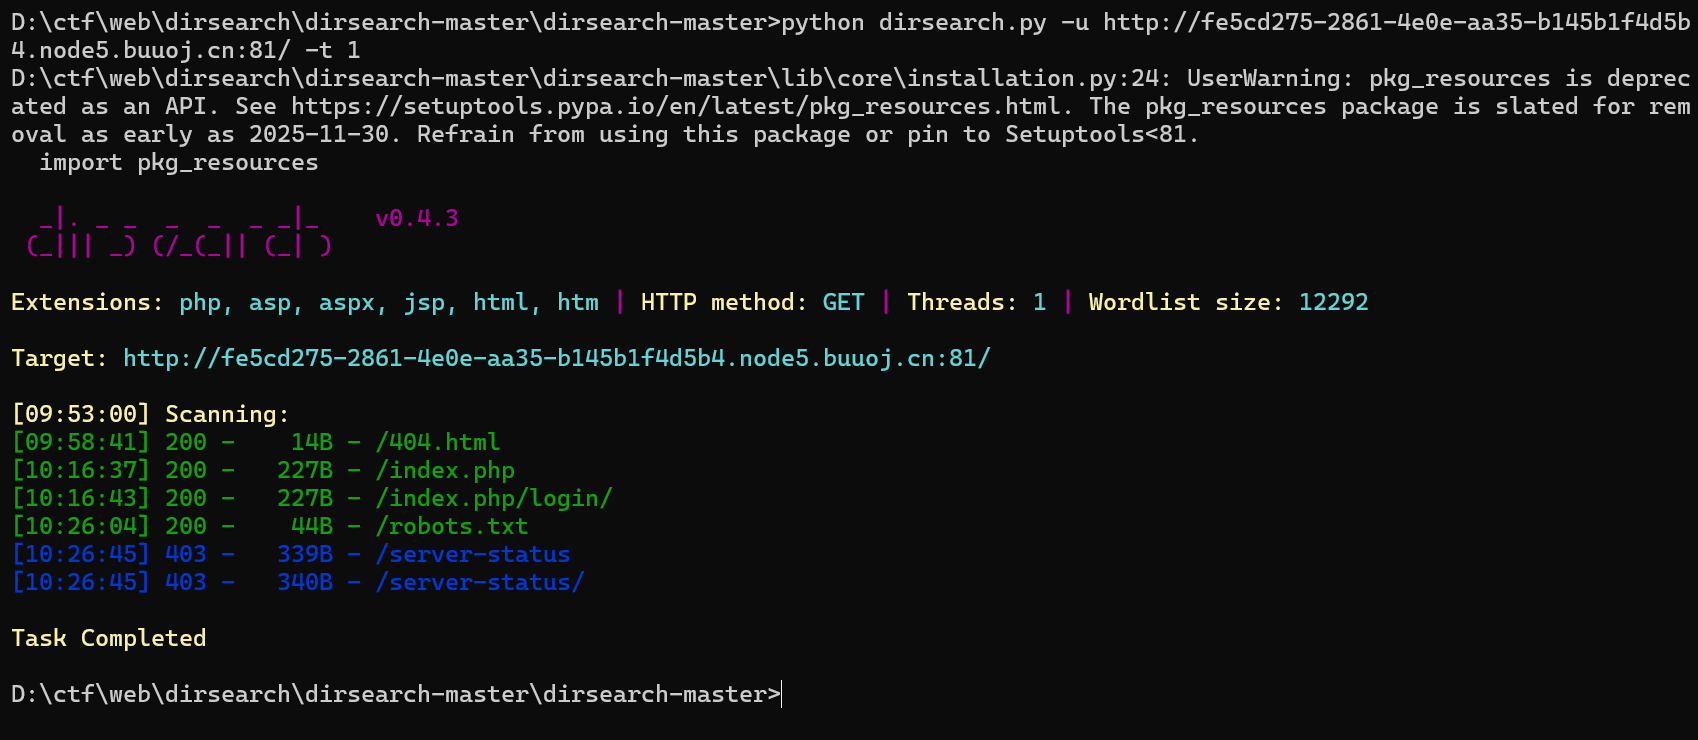Click at the command prompt cursor
Image resolution: width=1698 pixels, height=740 pixels.
coord(782,694)
